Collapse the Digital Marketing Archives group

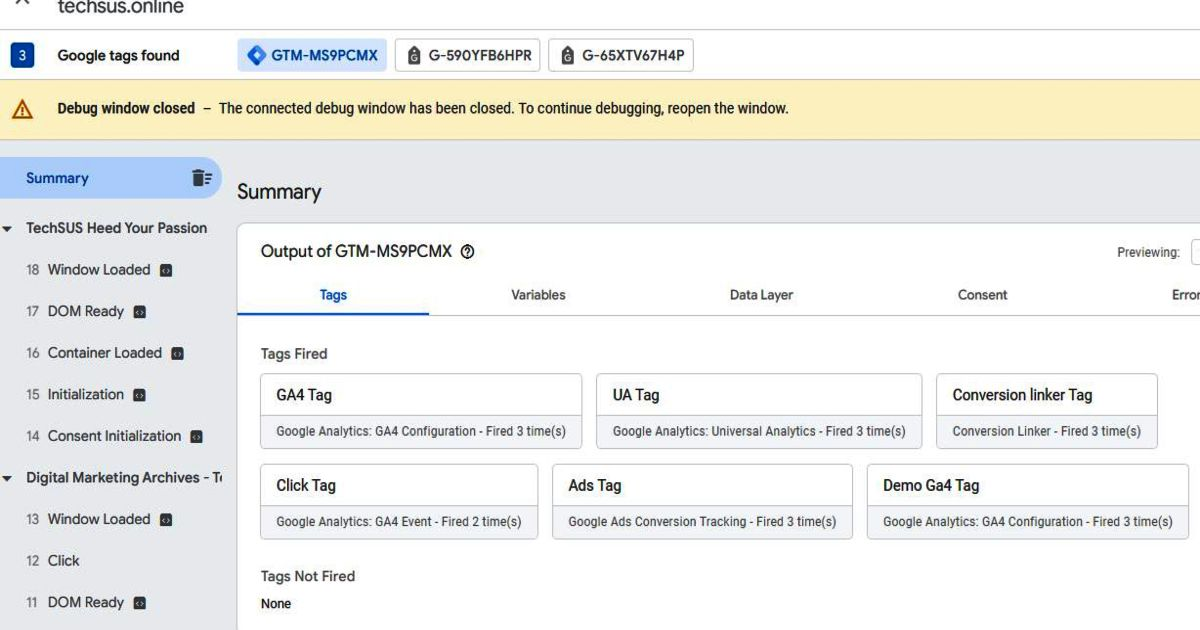[8, 479]
